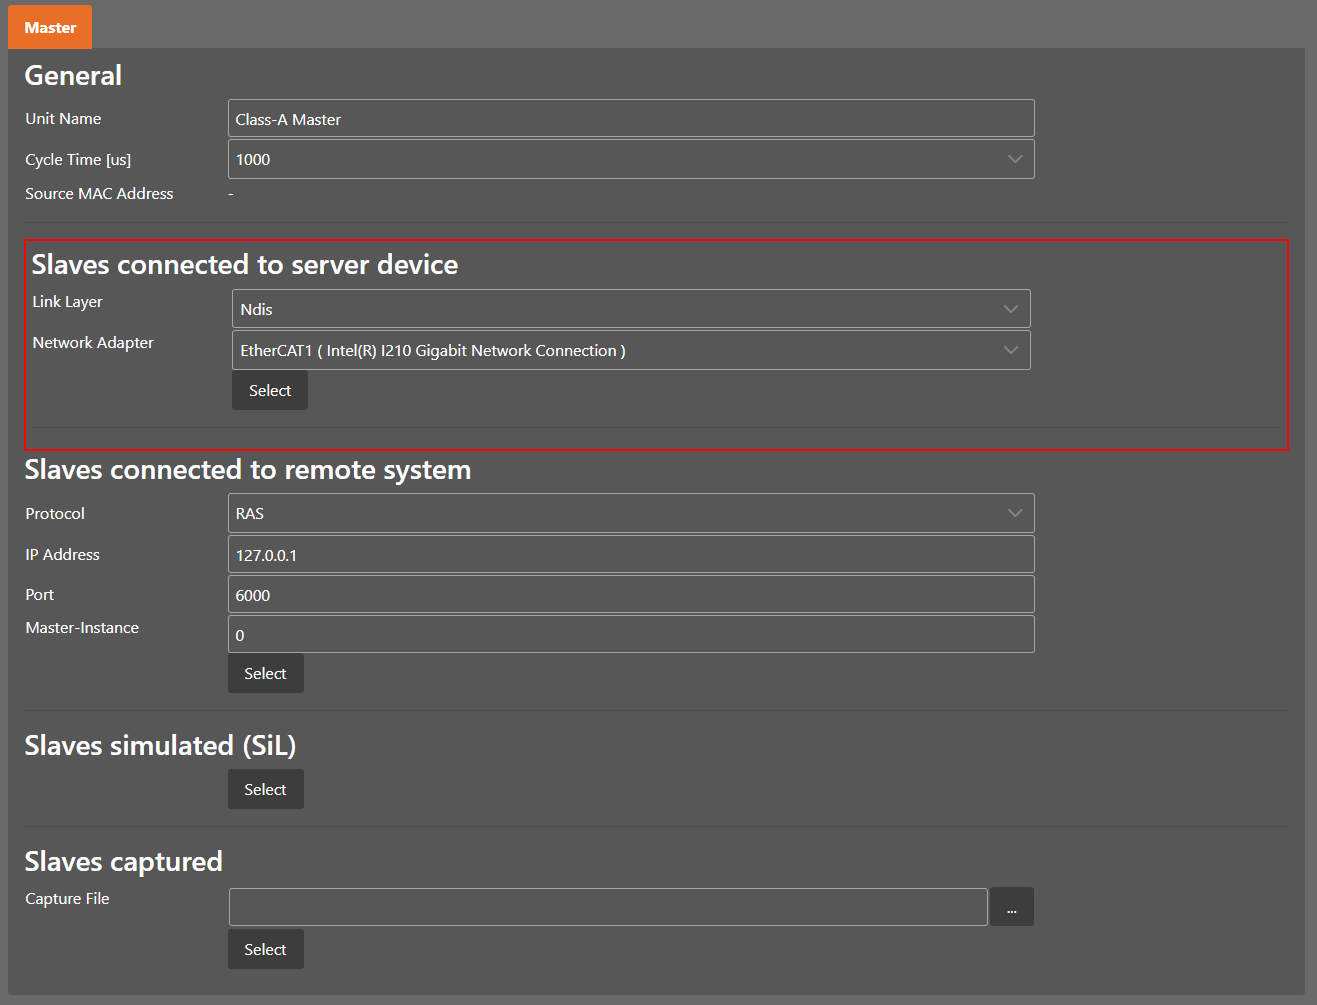Open the Link Layer dropdown showing Ndis
This screenshot has height=1005, width=1317.
point(630,309)
